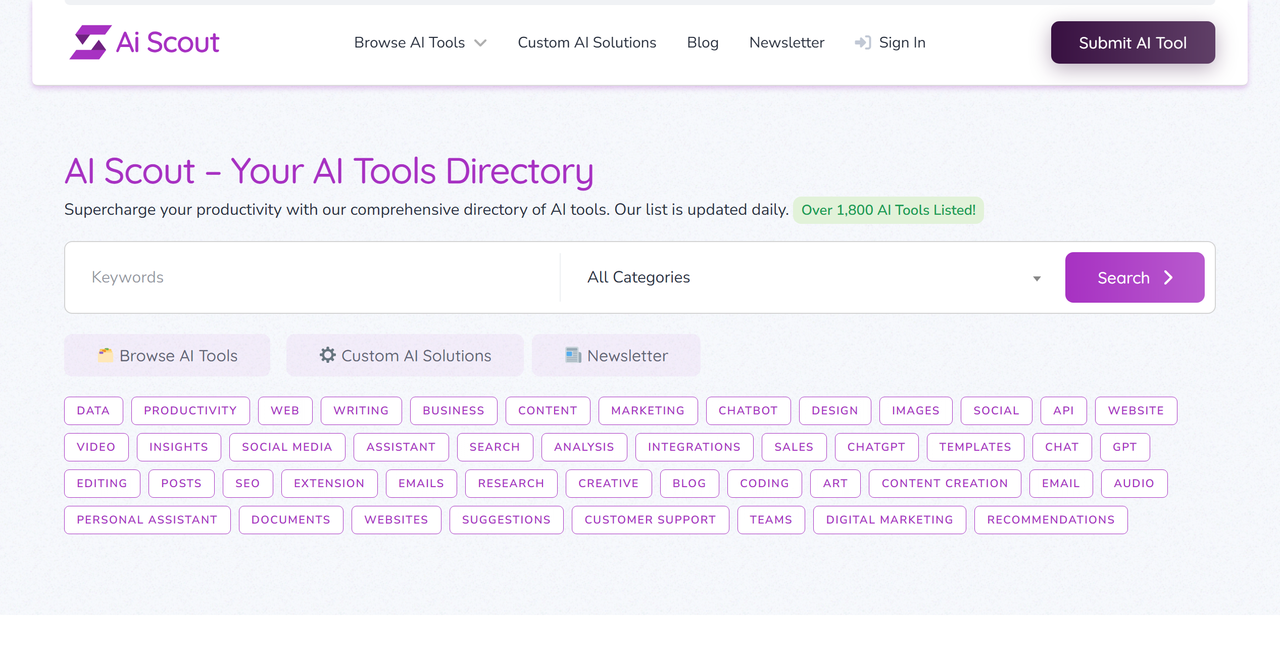Choose the CHATBOT tag
The image size is (1280, 662).
click(x=748, y=410)
